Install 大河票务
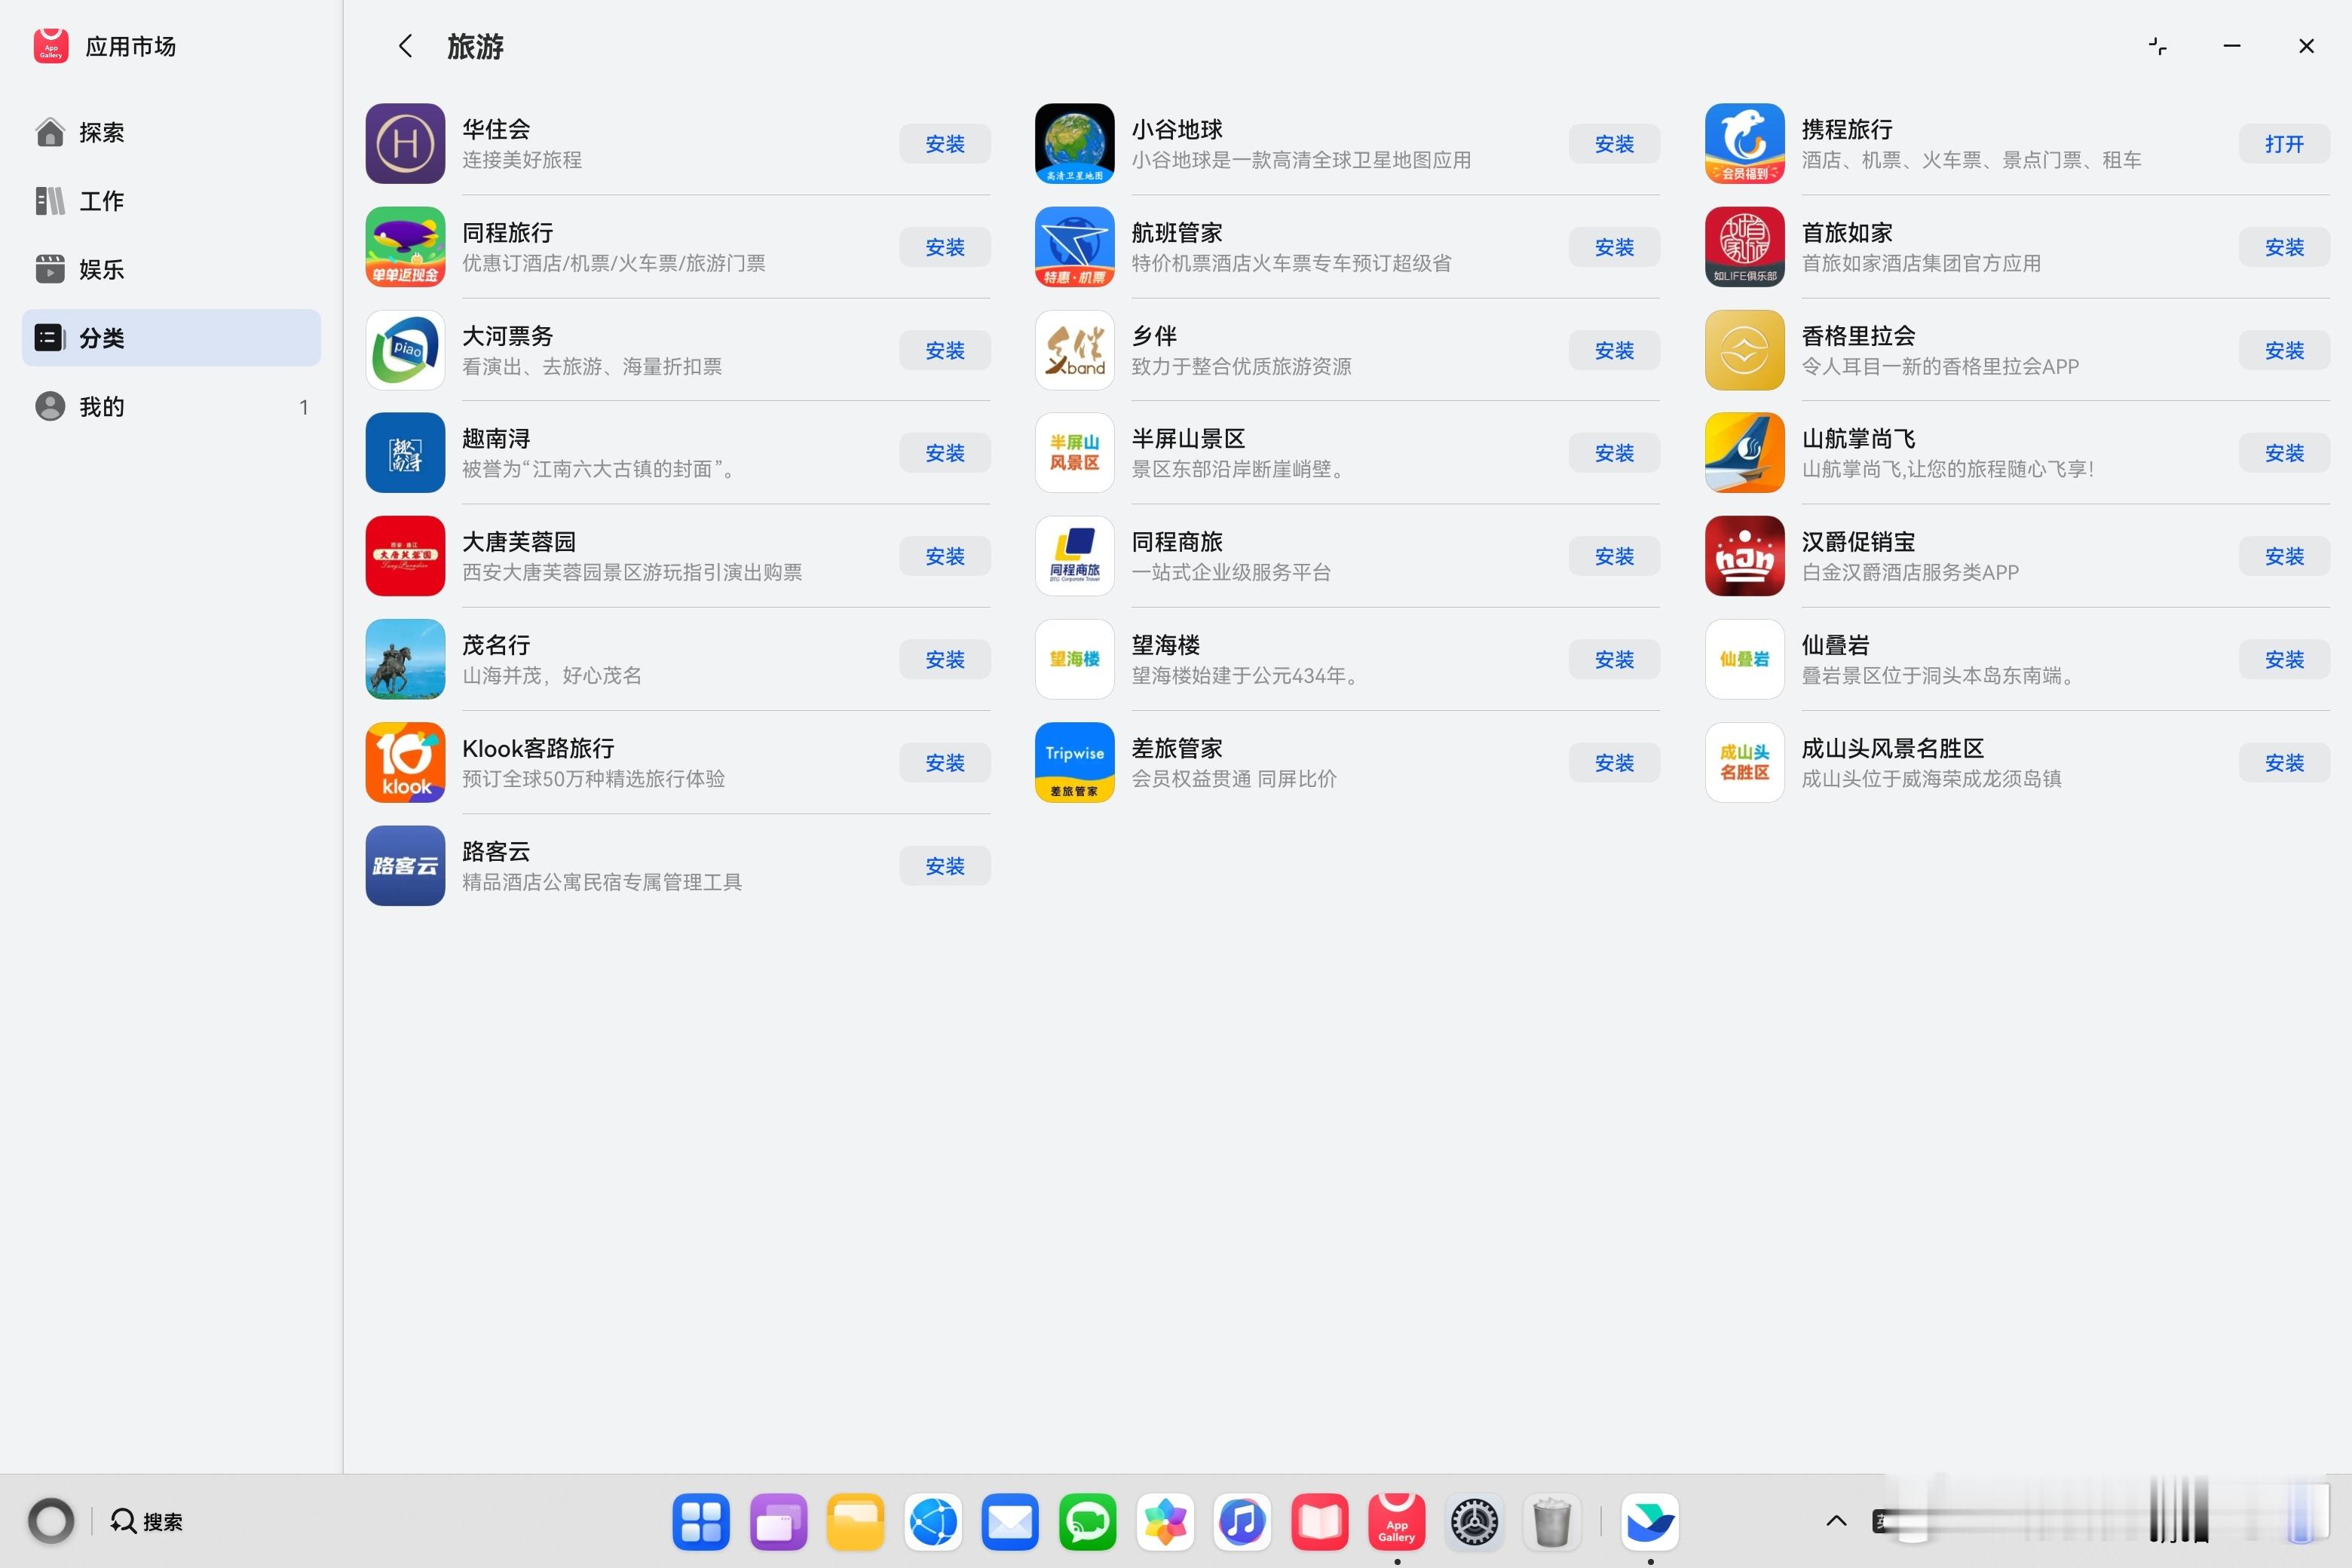This screenshot has height=1568, width=2352. [945, 350]
